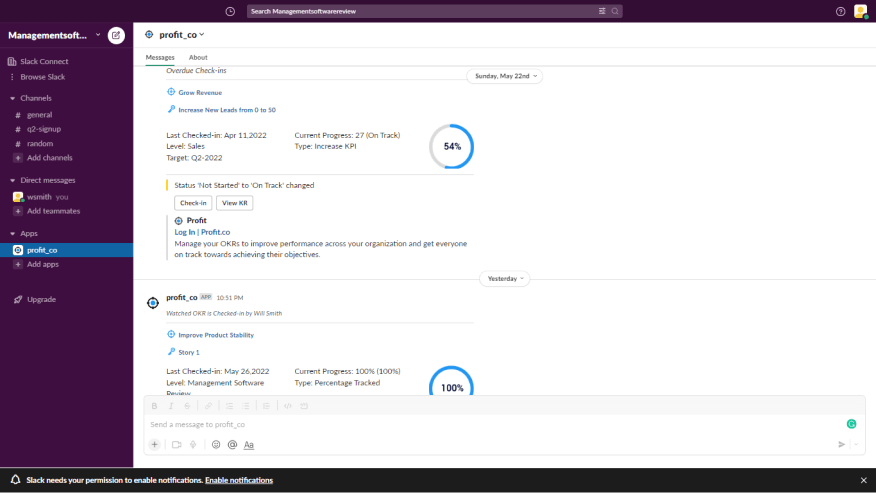This screenshot has height=493, width=876.
Task: Apply italic formatting in composer
Action: click(x=171, y=406)
